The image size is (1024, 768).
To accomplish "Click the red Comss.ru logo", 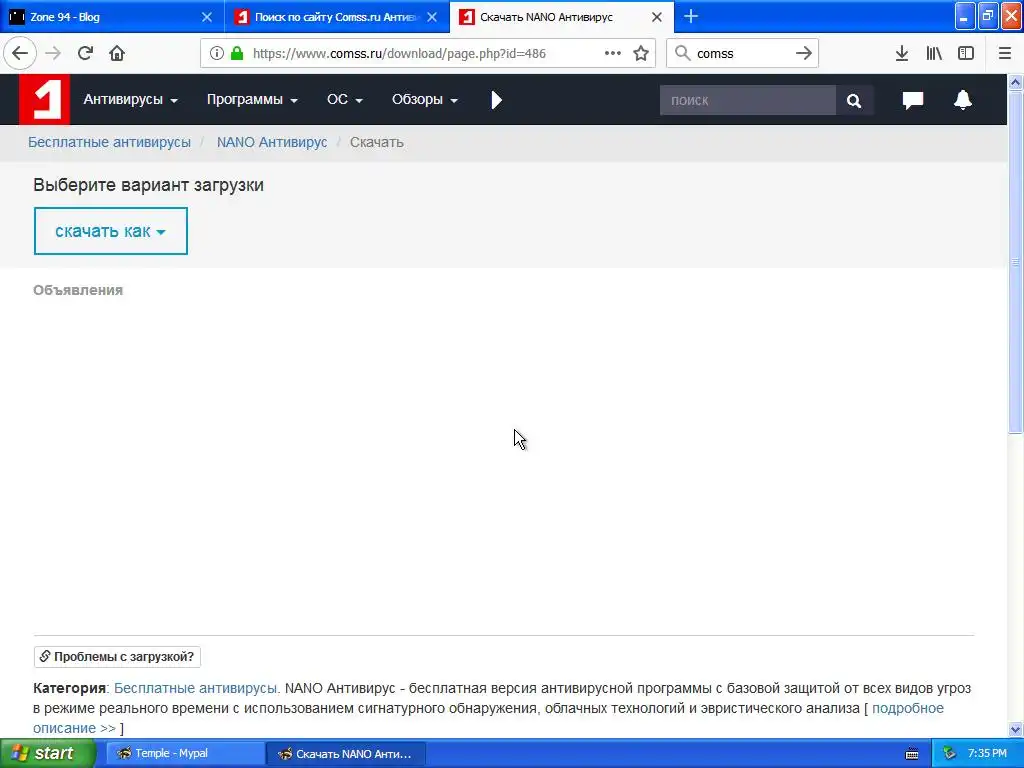I will pyautogui.click(x=44, y=99).
